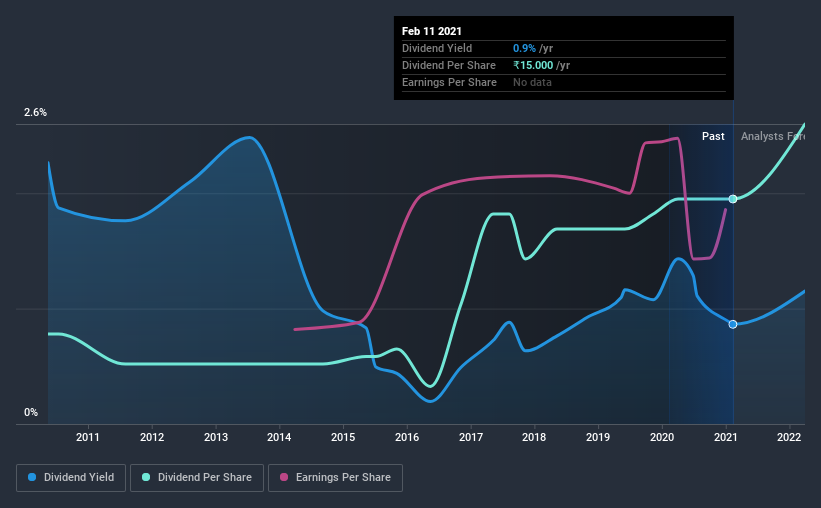821x508 pixels.
Task: Click the pink Earnings Per Share legend dot
Action: (x=284, y=477)
